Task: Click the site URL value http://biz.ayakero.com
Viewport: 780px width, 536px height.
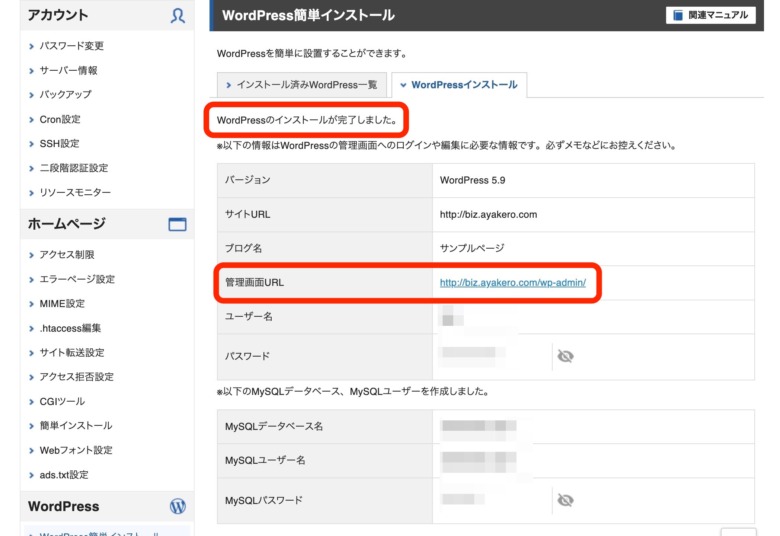Action: 488,214
